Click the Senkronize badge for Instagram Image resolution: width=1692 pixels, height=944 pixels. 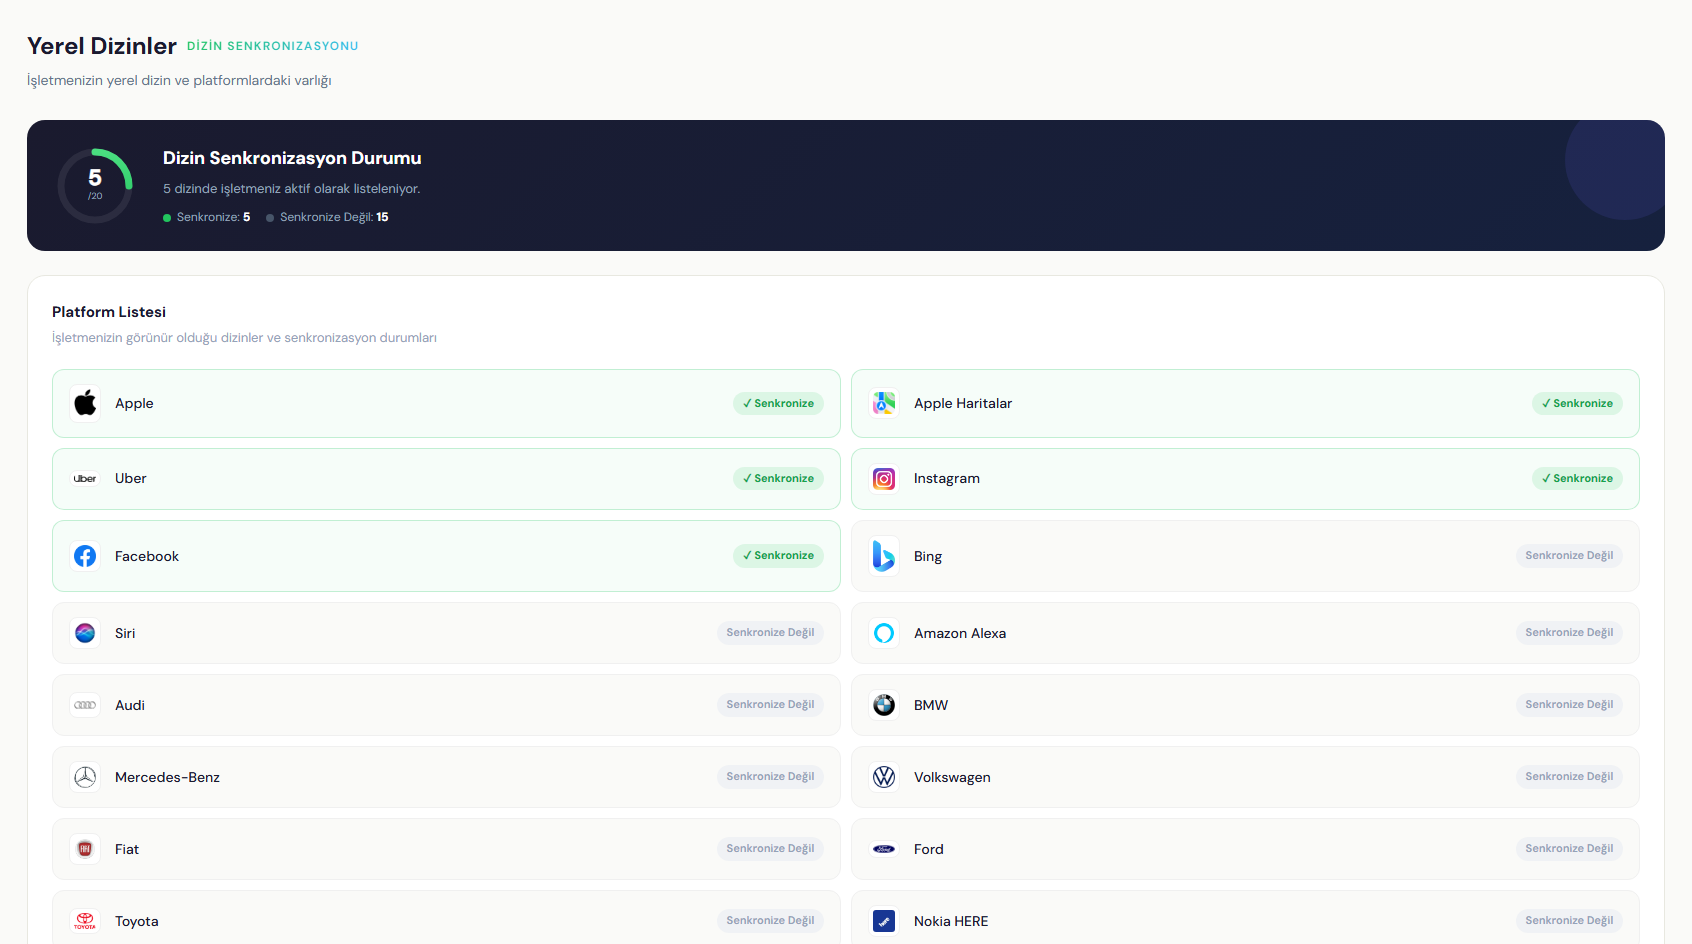[1577, 478]
